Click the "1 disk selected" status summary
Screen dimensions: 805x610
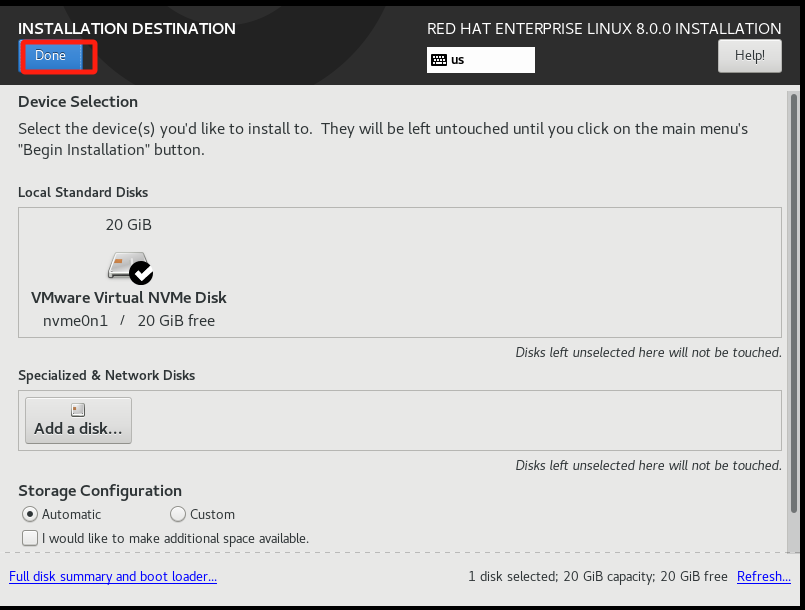pyautogui.click(x=597, y=576)
